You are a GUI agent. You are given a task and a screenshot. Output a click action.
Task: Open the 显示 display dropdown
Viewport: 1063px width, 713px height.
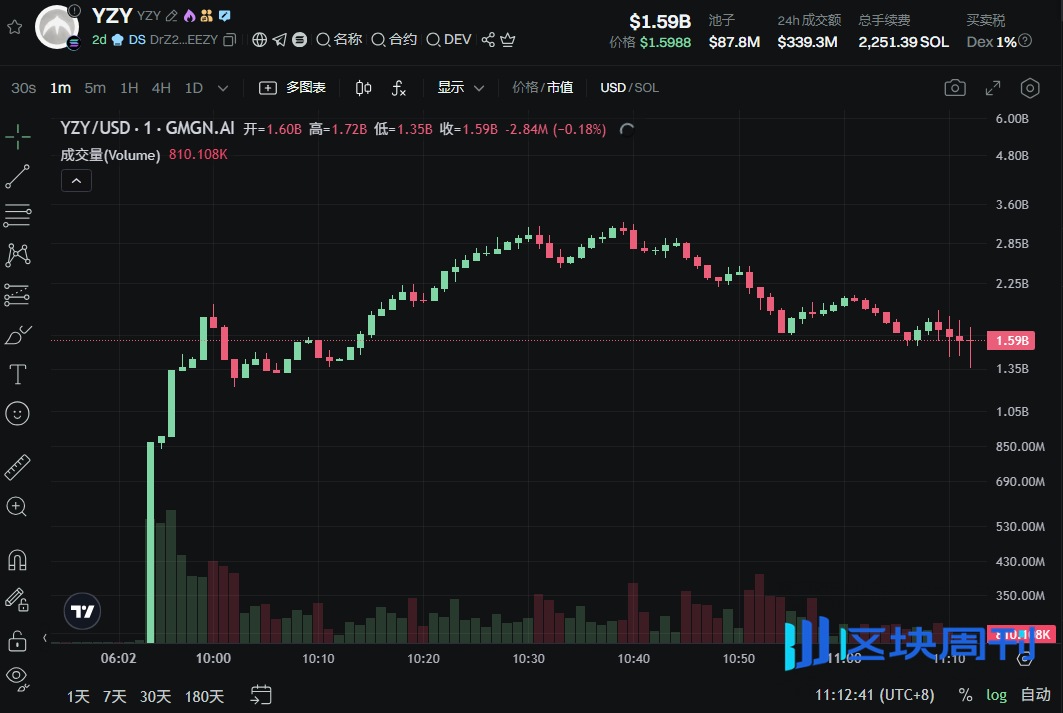click(460, 88)
